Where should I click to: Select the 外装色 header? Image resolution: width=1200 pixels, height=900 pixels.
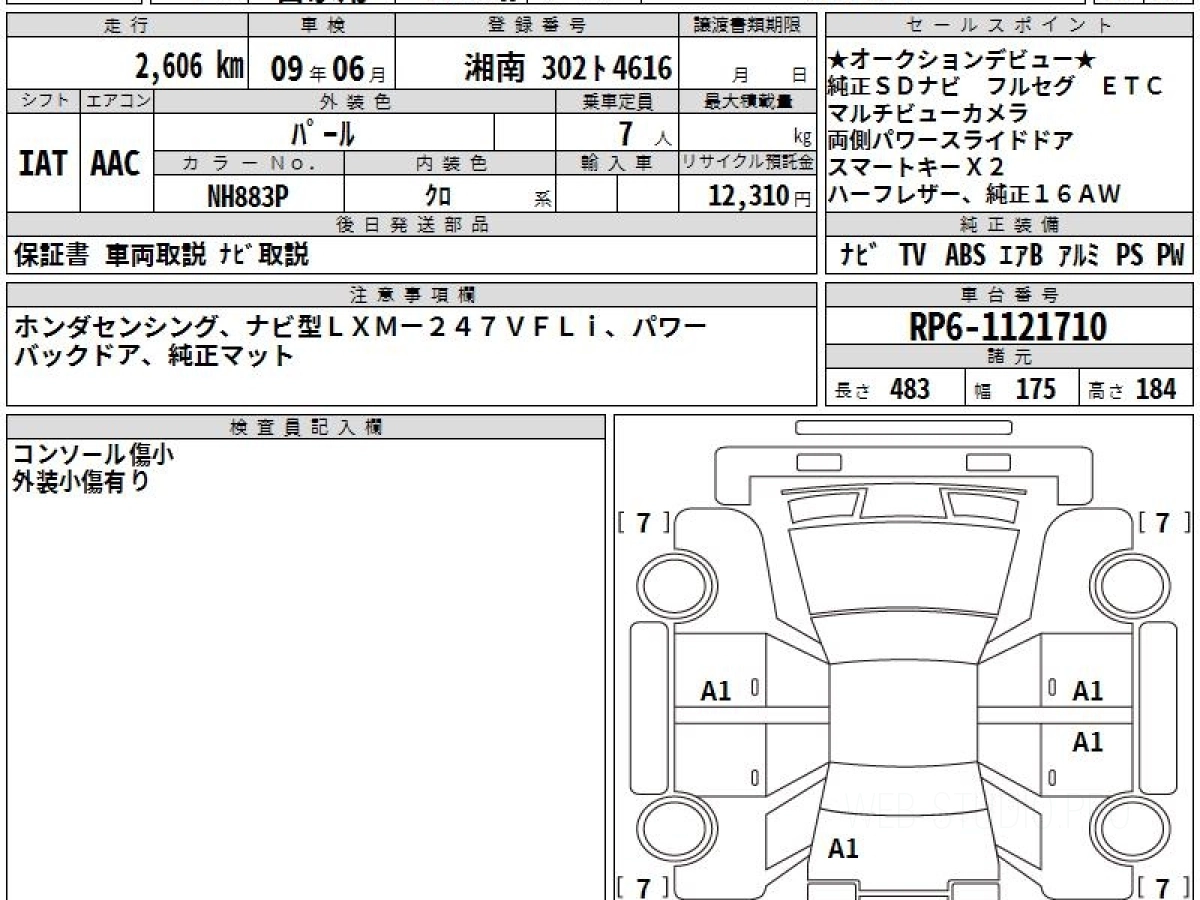(x=355, y=101)
